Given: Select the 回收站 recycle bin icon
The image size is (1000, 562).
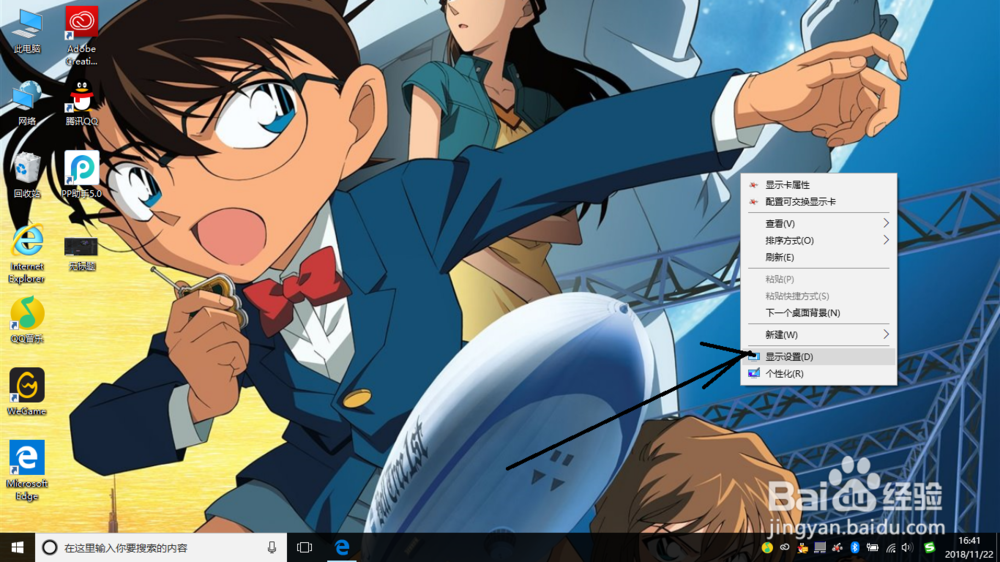Looking at the screenshot, I should click(27, 175).
